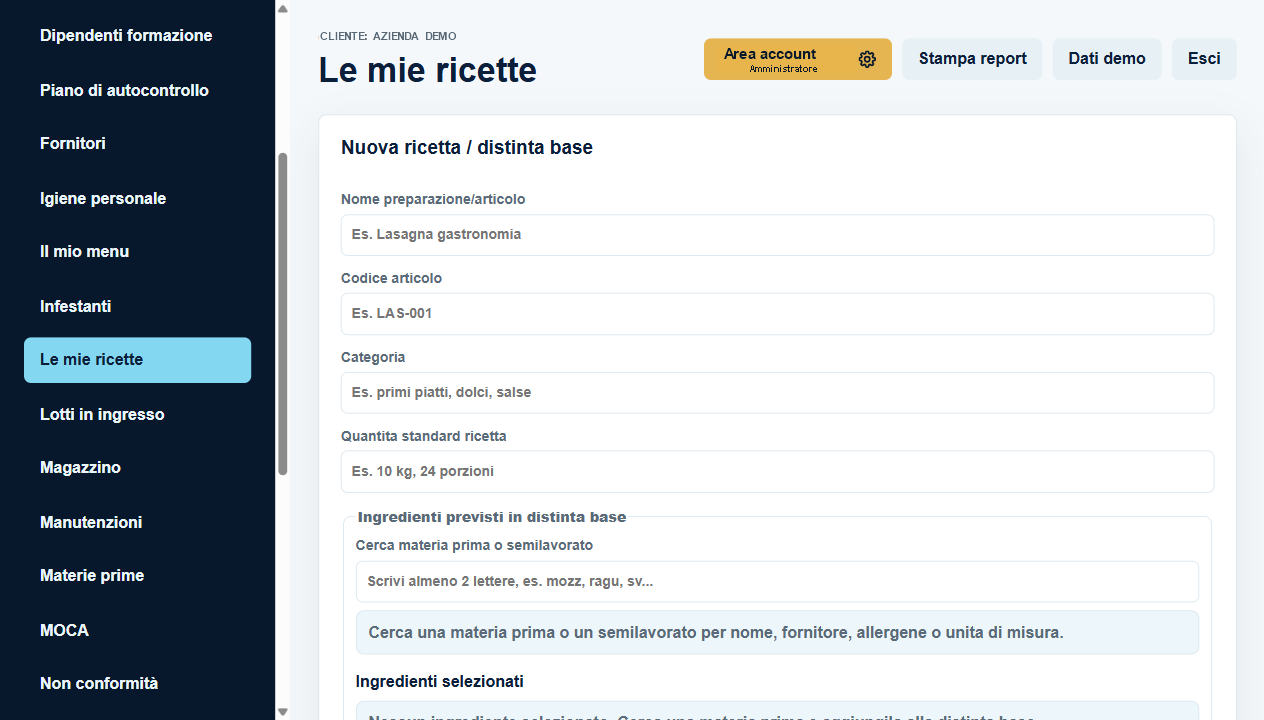
Task: Go to Piano di autocontrollo
Action: tap(137, 90)
